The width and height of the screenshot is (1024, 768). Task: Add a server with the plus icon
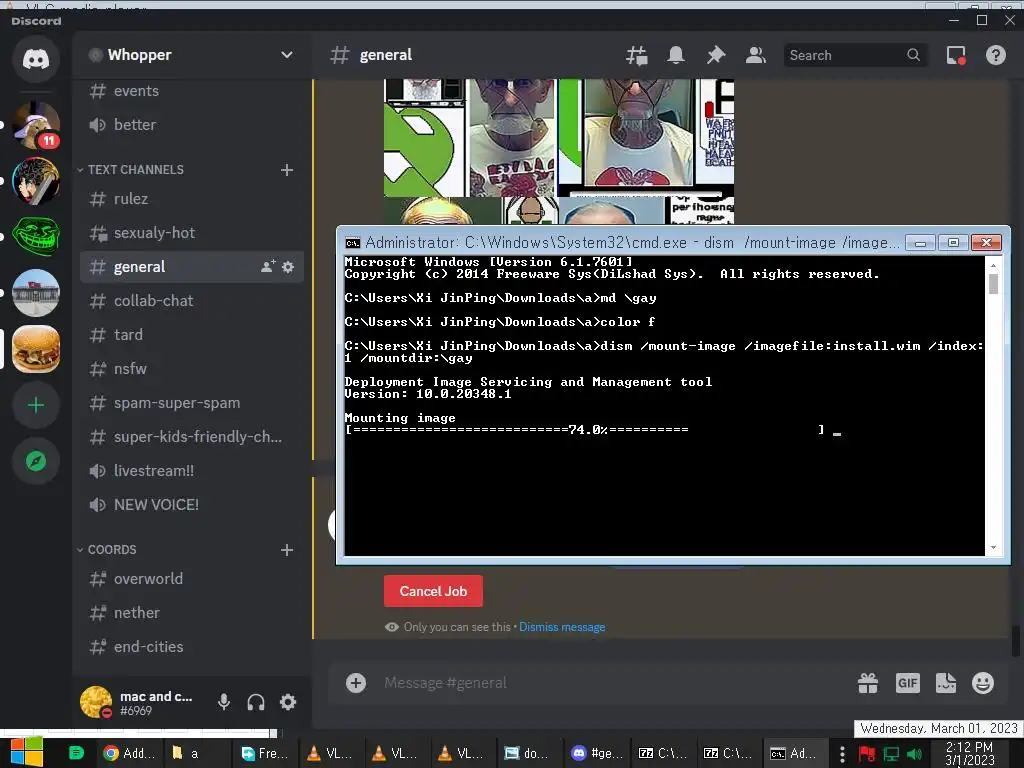coord(36,406)
